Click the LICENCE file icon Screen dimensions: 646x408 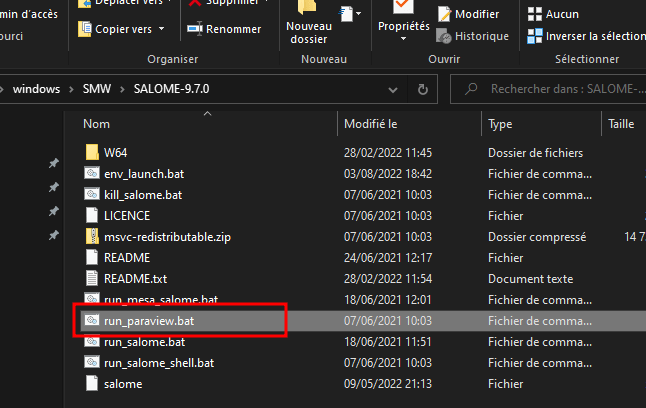pyautogui.click(x=92, y=215)
